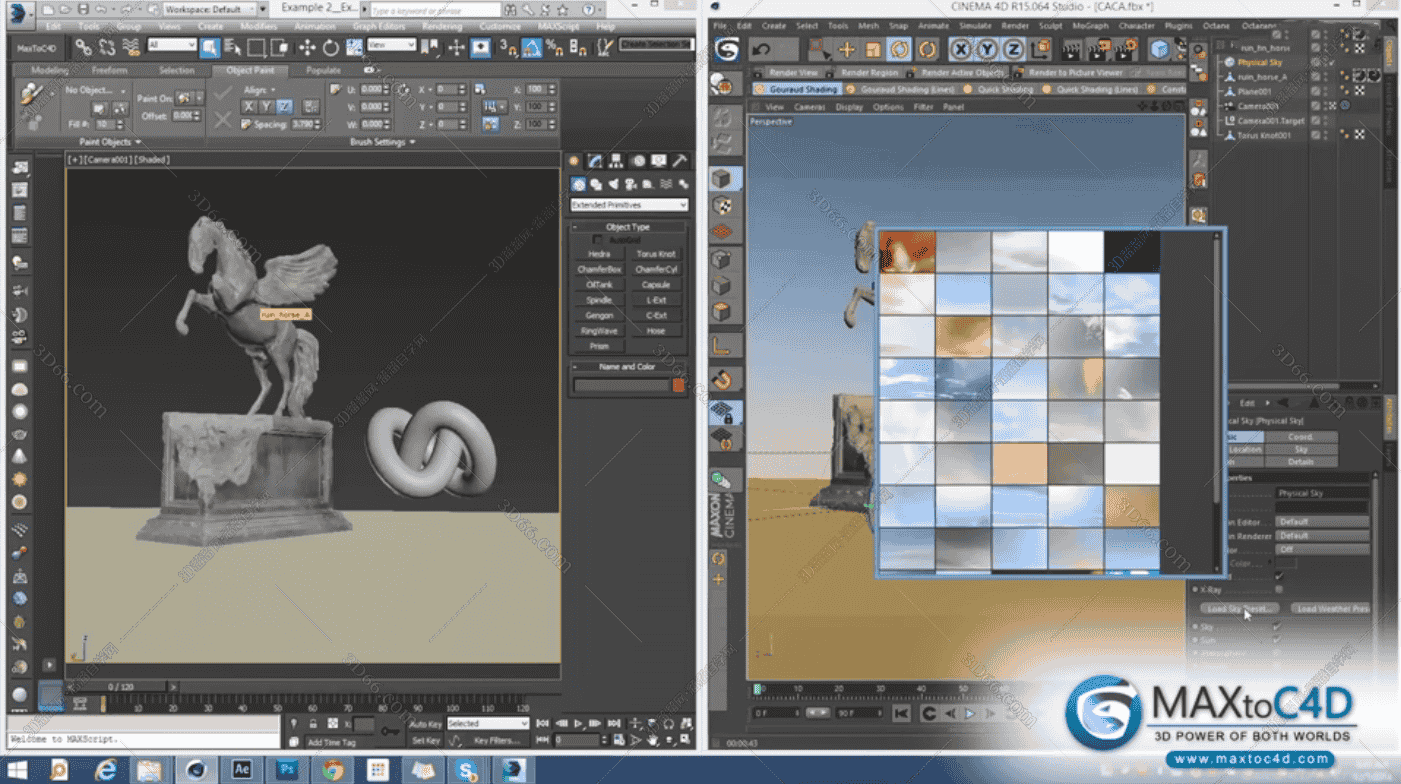This screenshot has width=1401, height=784.
Task: Click the Select and Move icon in 3ds Max
Action: coord(307,47)
